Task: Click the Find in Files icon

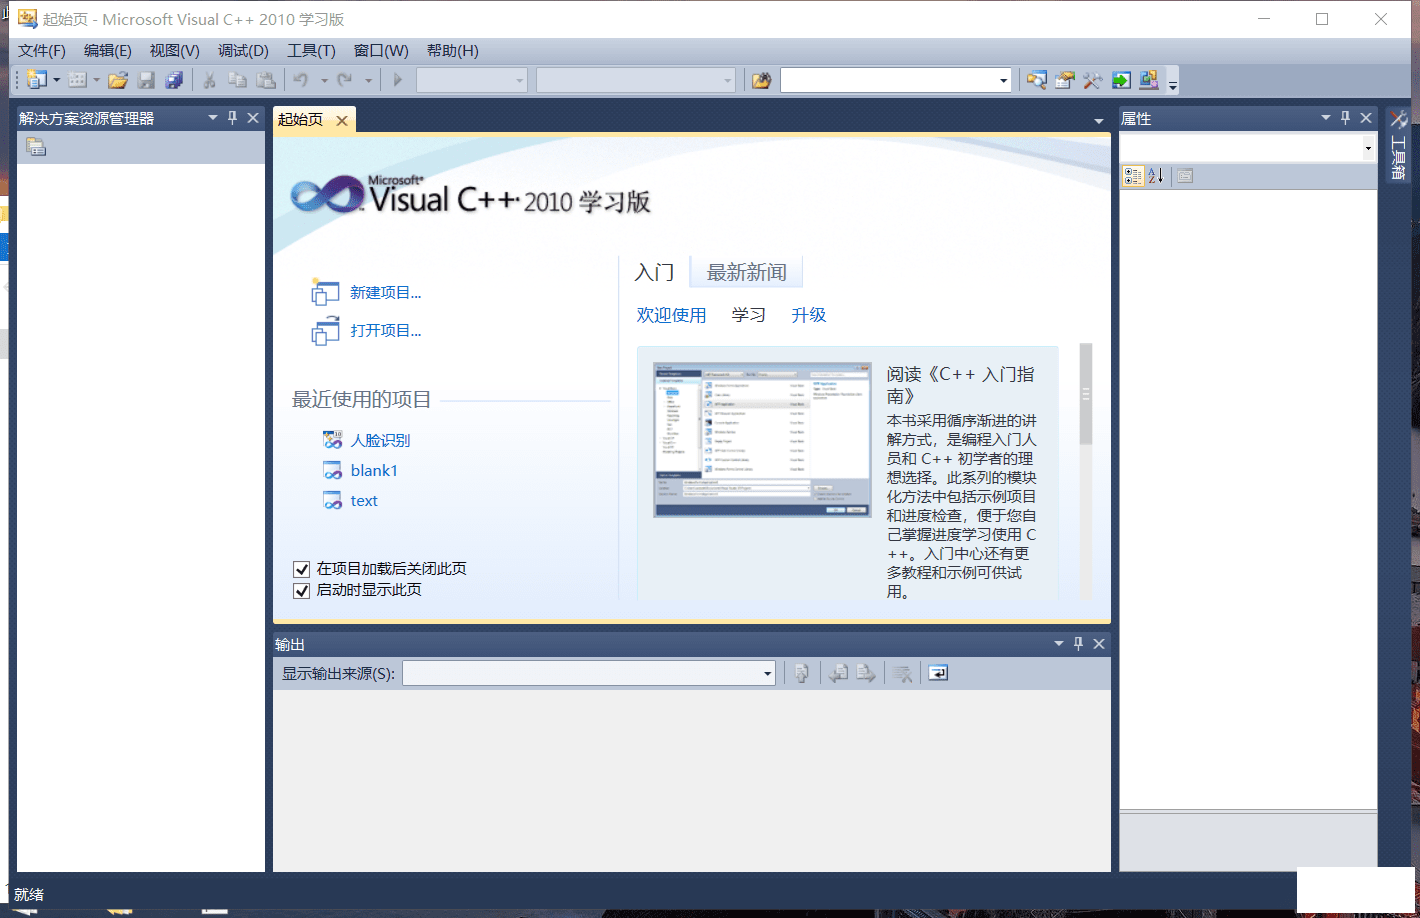Action: point(762,80)
